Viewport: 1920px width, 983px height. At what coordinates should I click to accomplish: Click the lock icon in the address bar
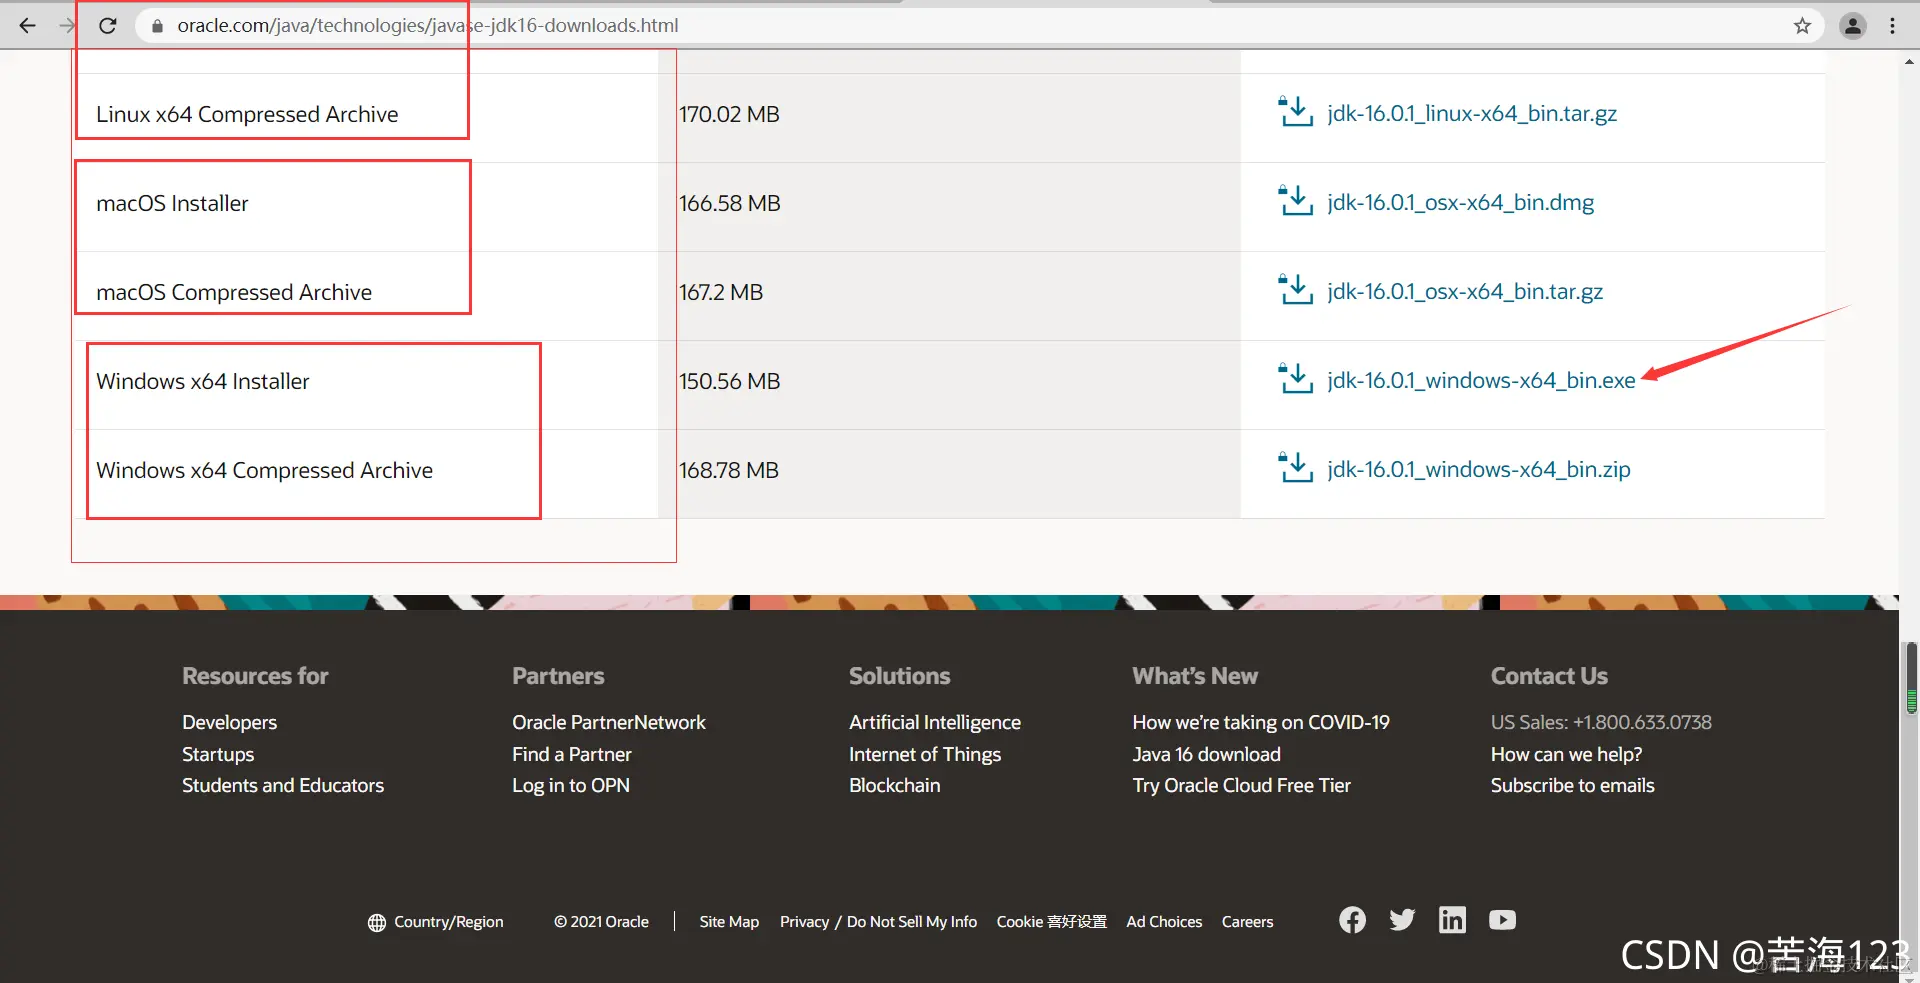click(x=157, y=26)
